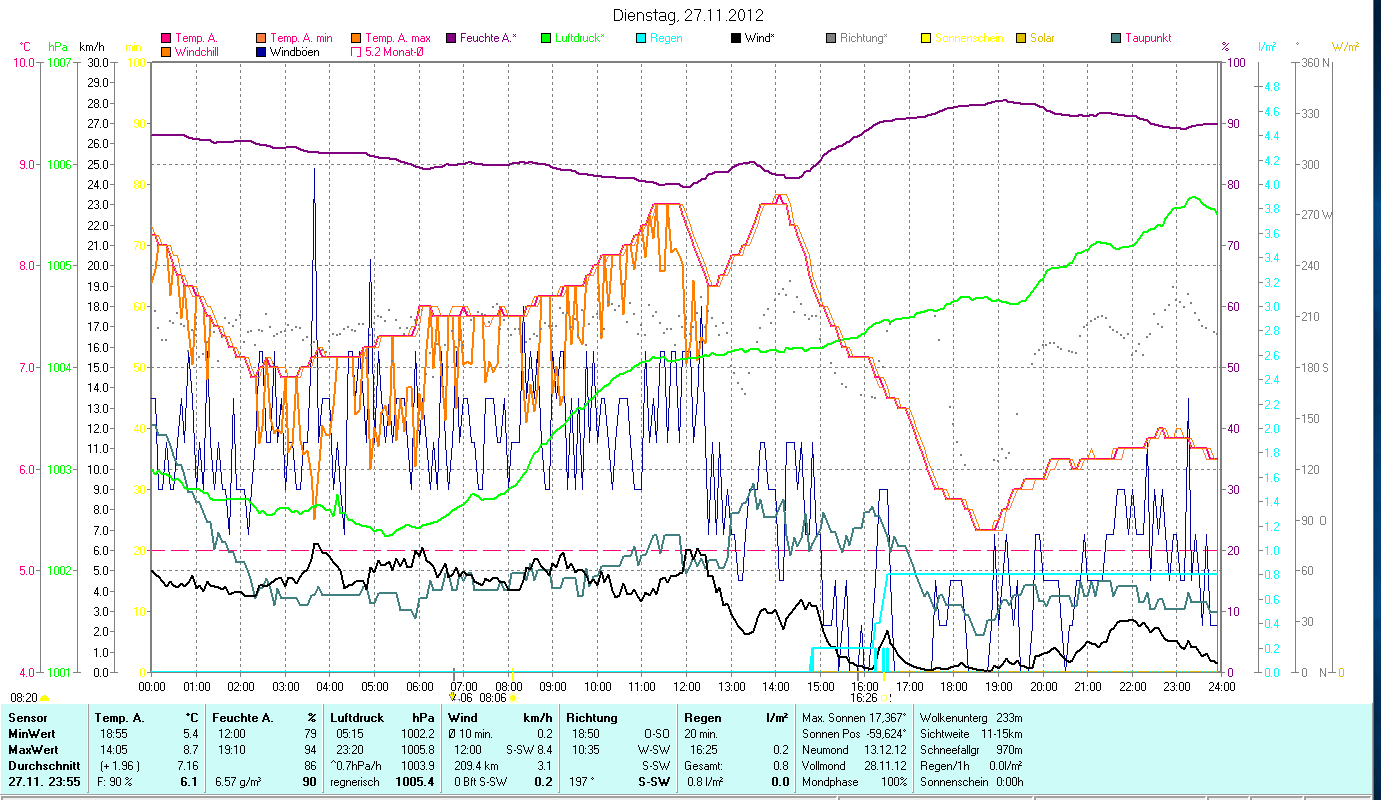Image resolution: width=1381 pixels, height=800 pixels.
Task: Click the Max. Sonnen 17,367° entry
Action: (x=854, y=718)
